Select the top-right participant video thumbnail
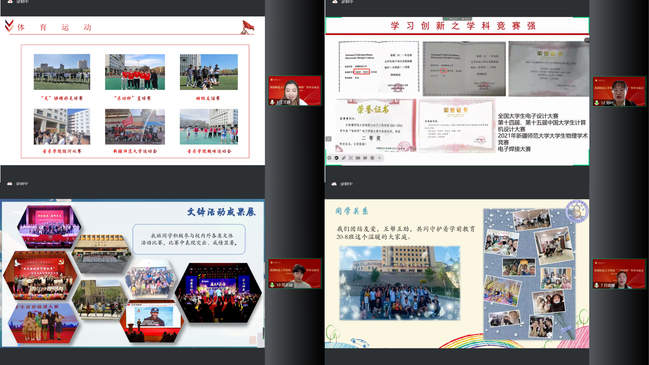Image resolution: width=649 pixels, height=365 pixels. pos(619,91)
